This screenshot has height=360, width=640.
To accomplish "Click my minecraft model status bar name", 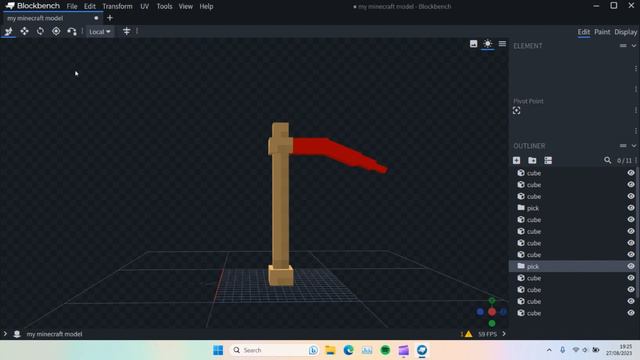I will 54,334.
